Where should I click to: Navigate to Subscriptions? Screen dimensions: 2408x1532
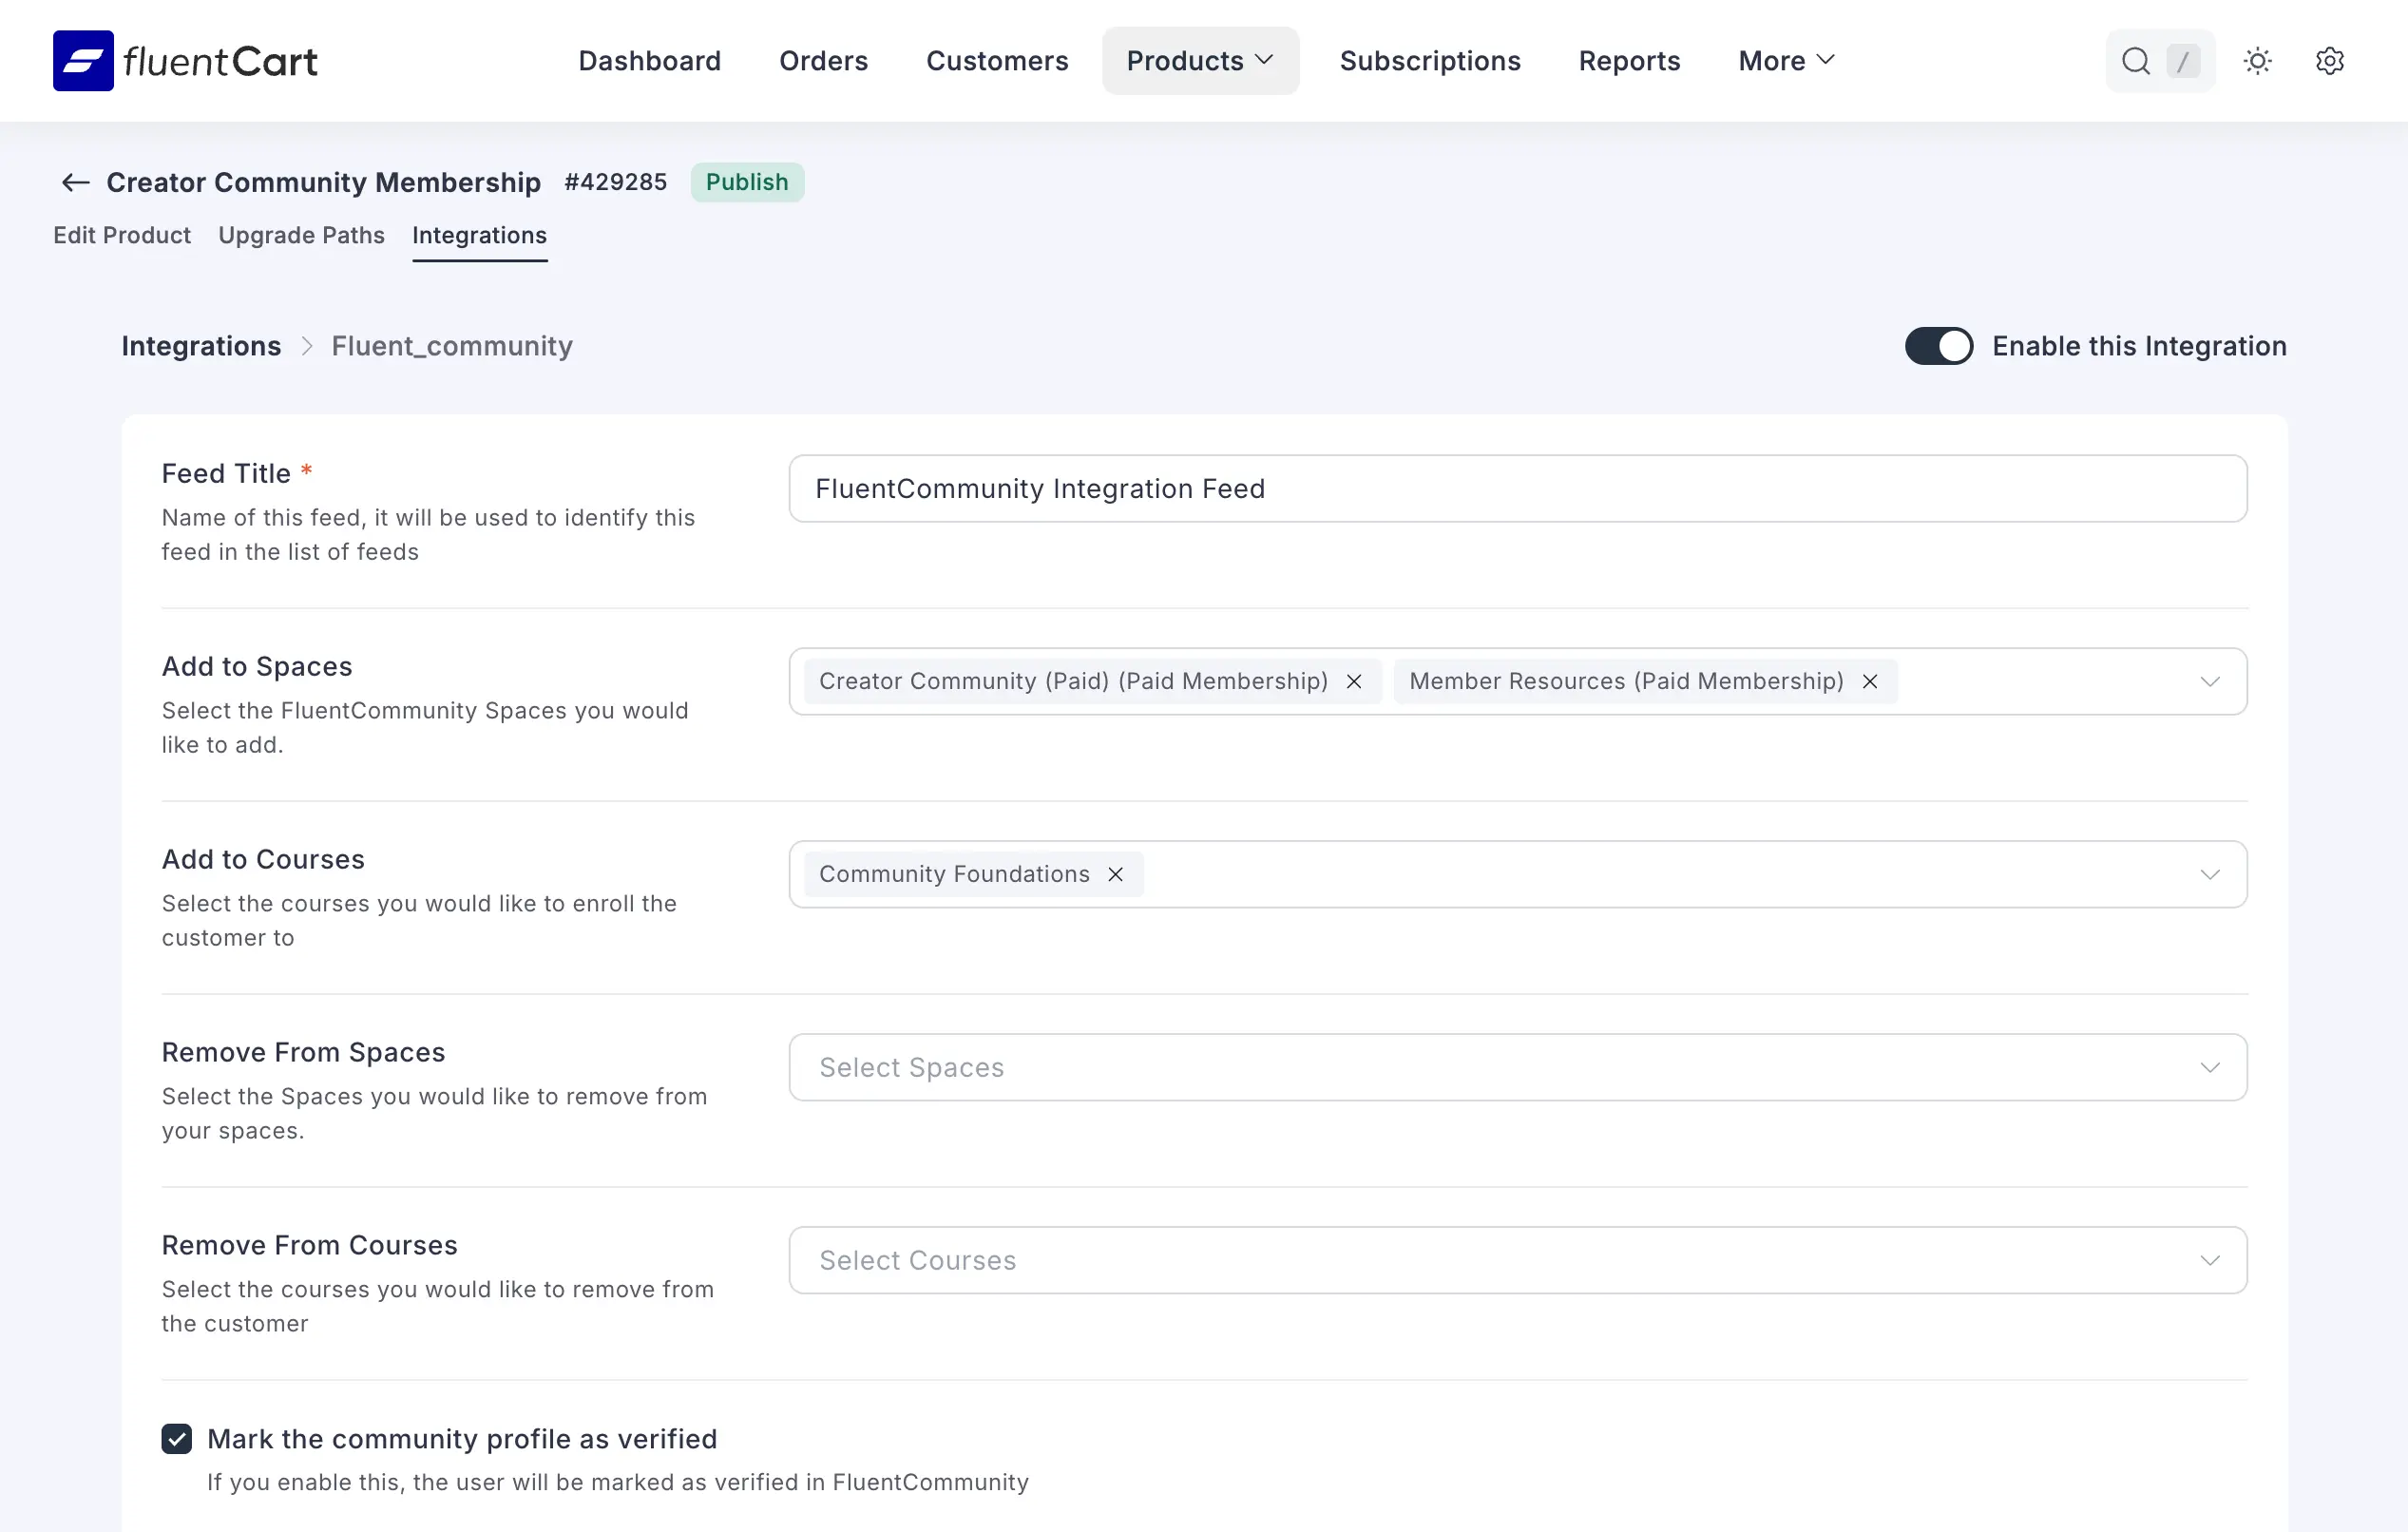(1430, 61)
